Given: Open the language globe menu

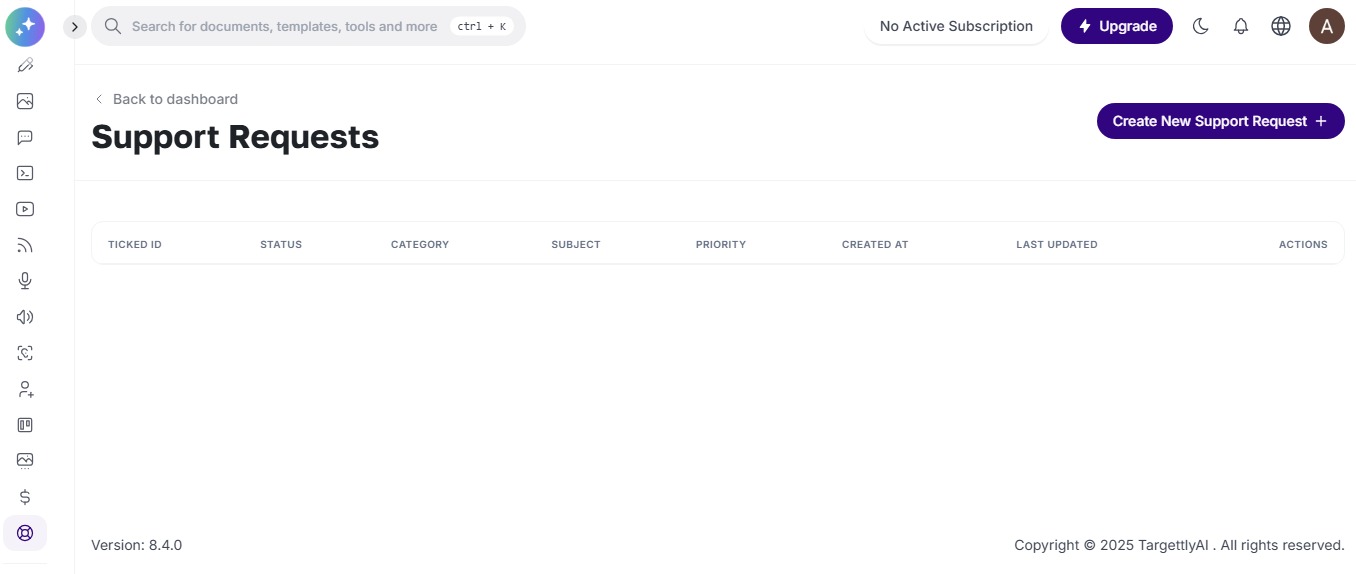Looking at the screenshot, I should 1281,27.
